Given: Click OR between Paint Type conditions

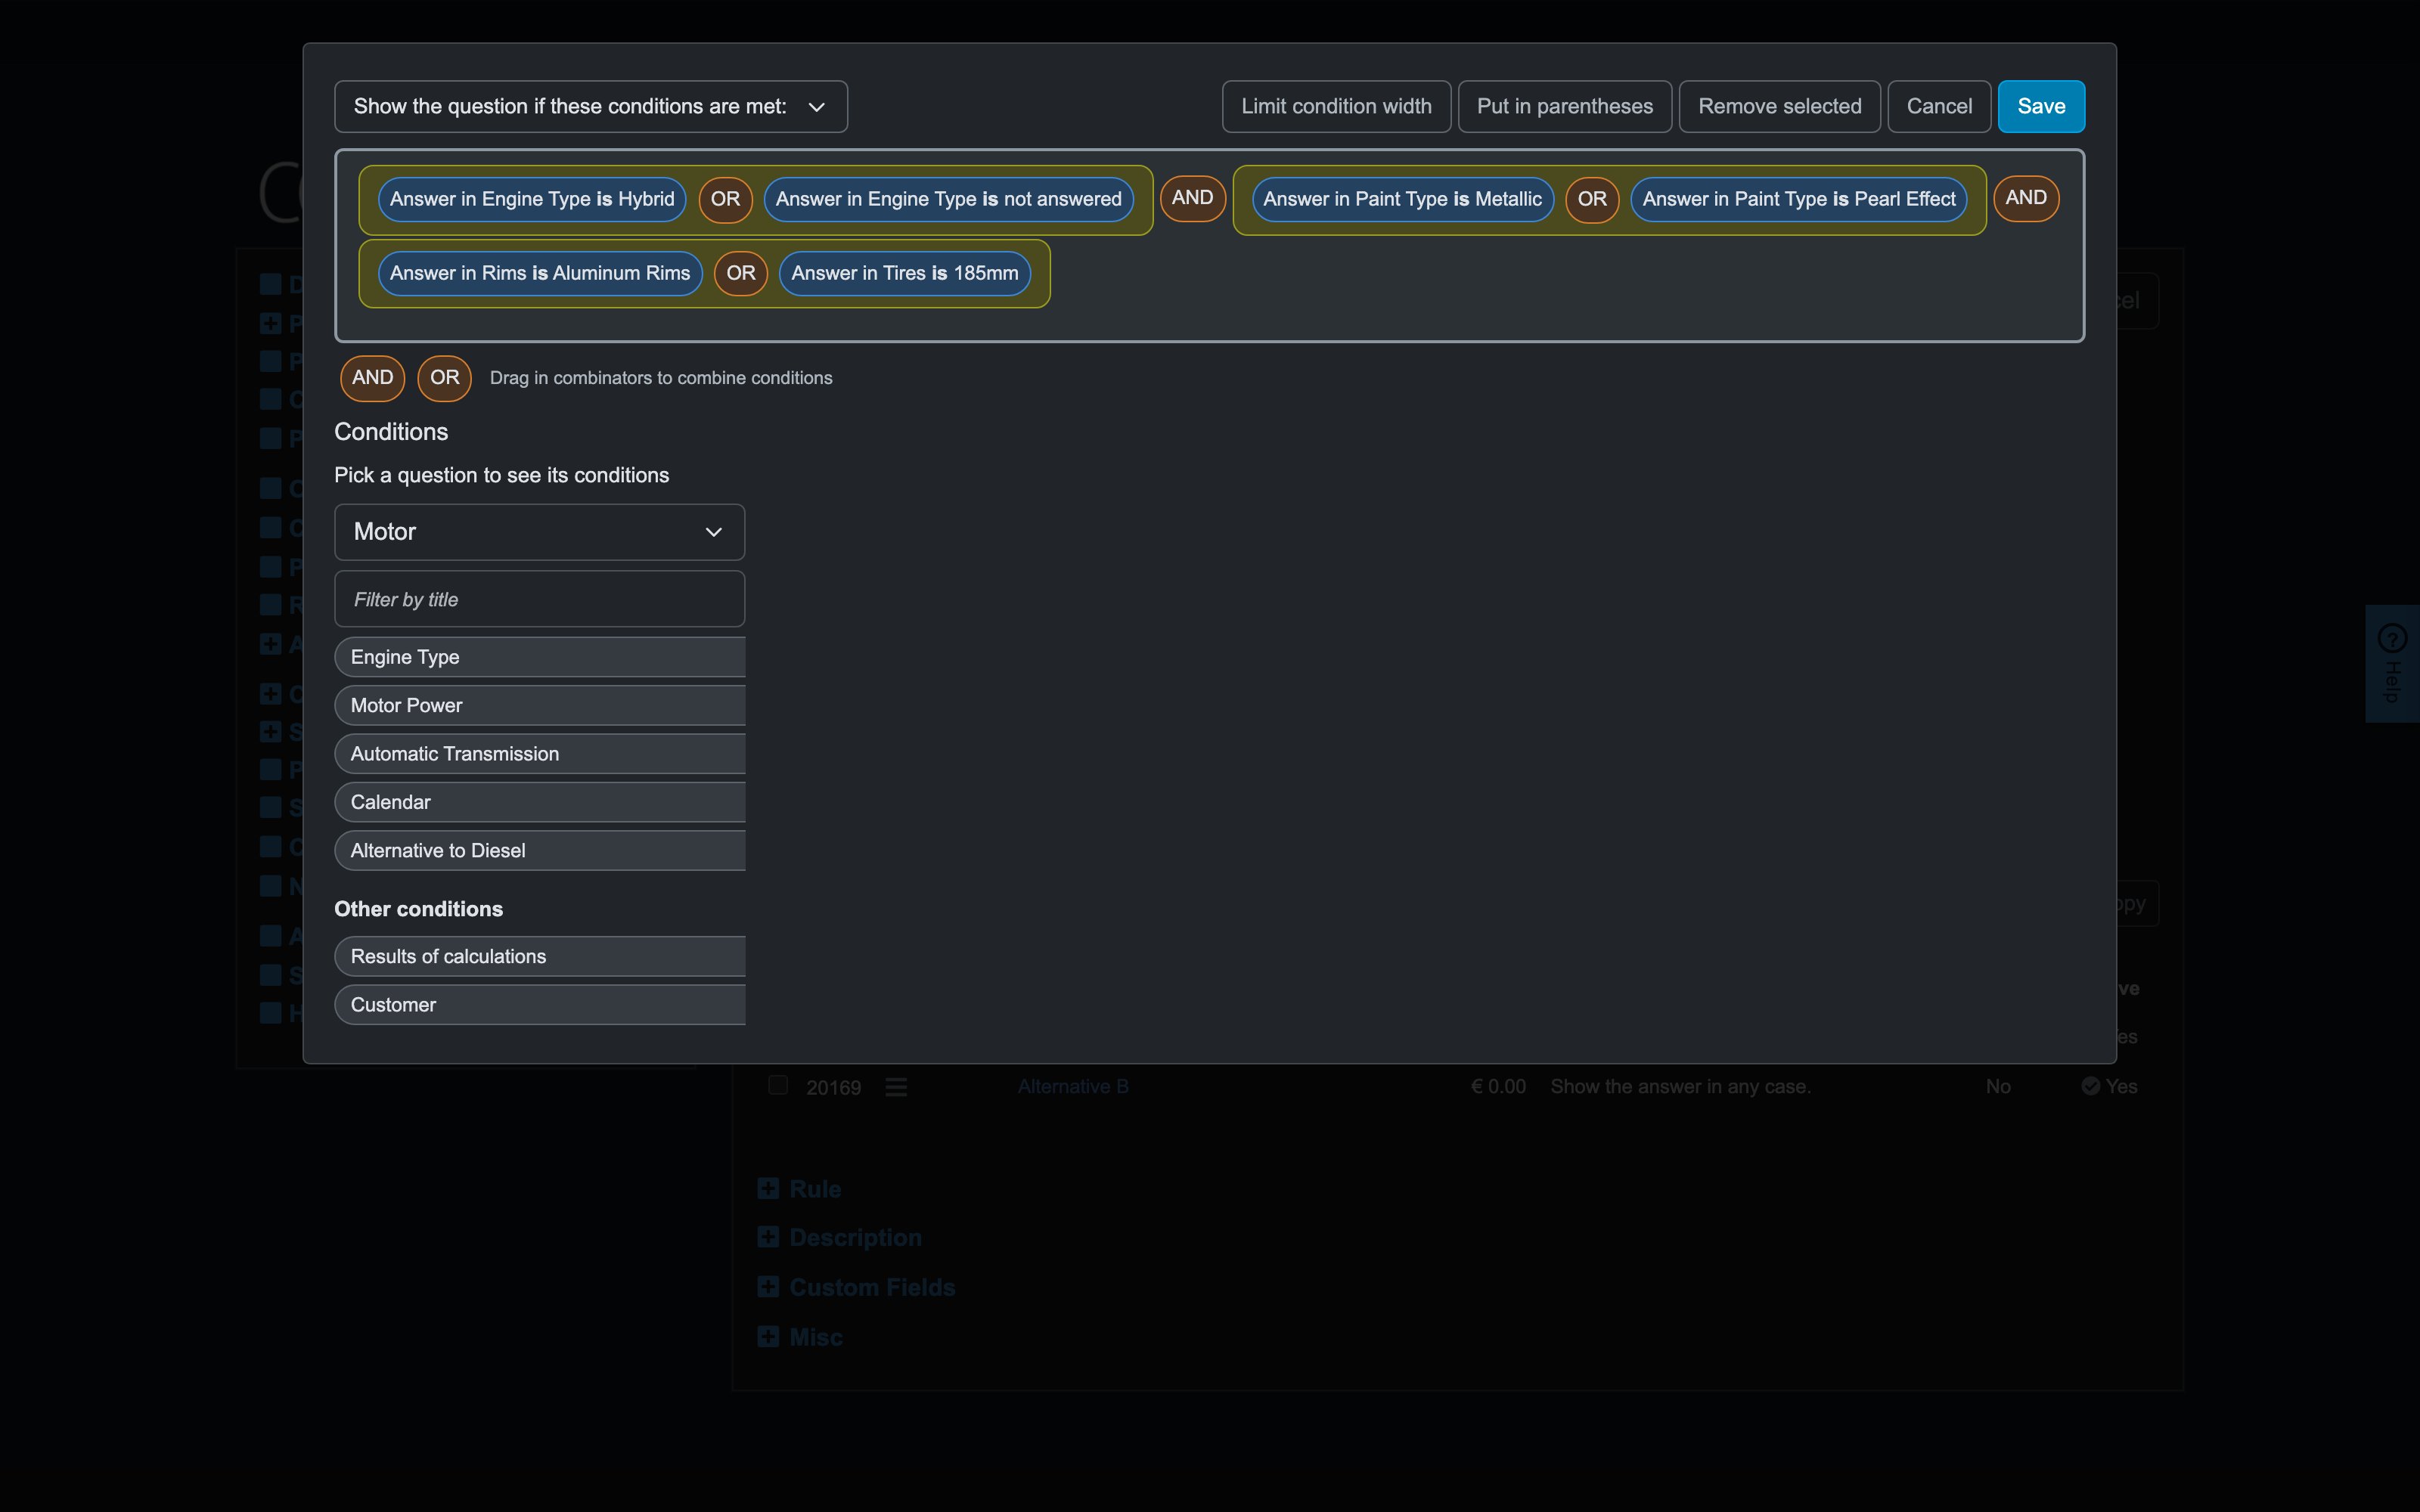Looking at the screenshot, I should coord(1592,199).
